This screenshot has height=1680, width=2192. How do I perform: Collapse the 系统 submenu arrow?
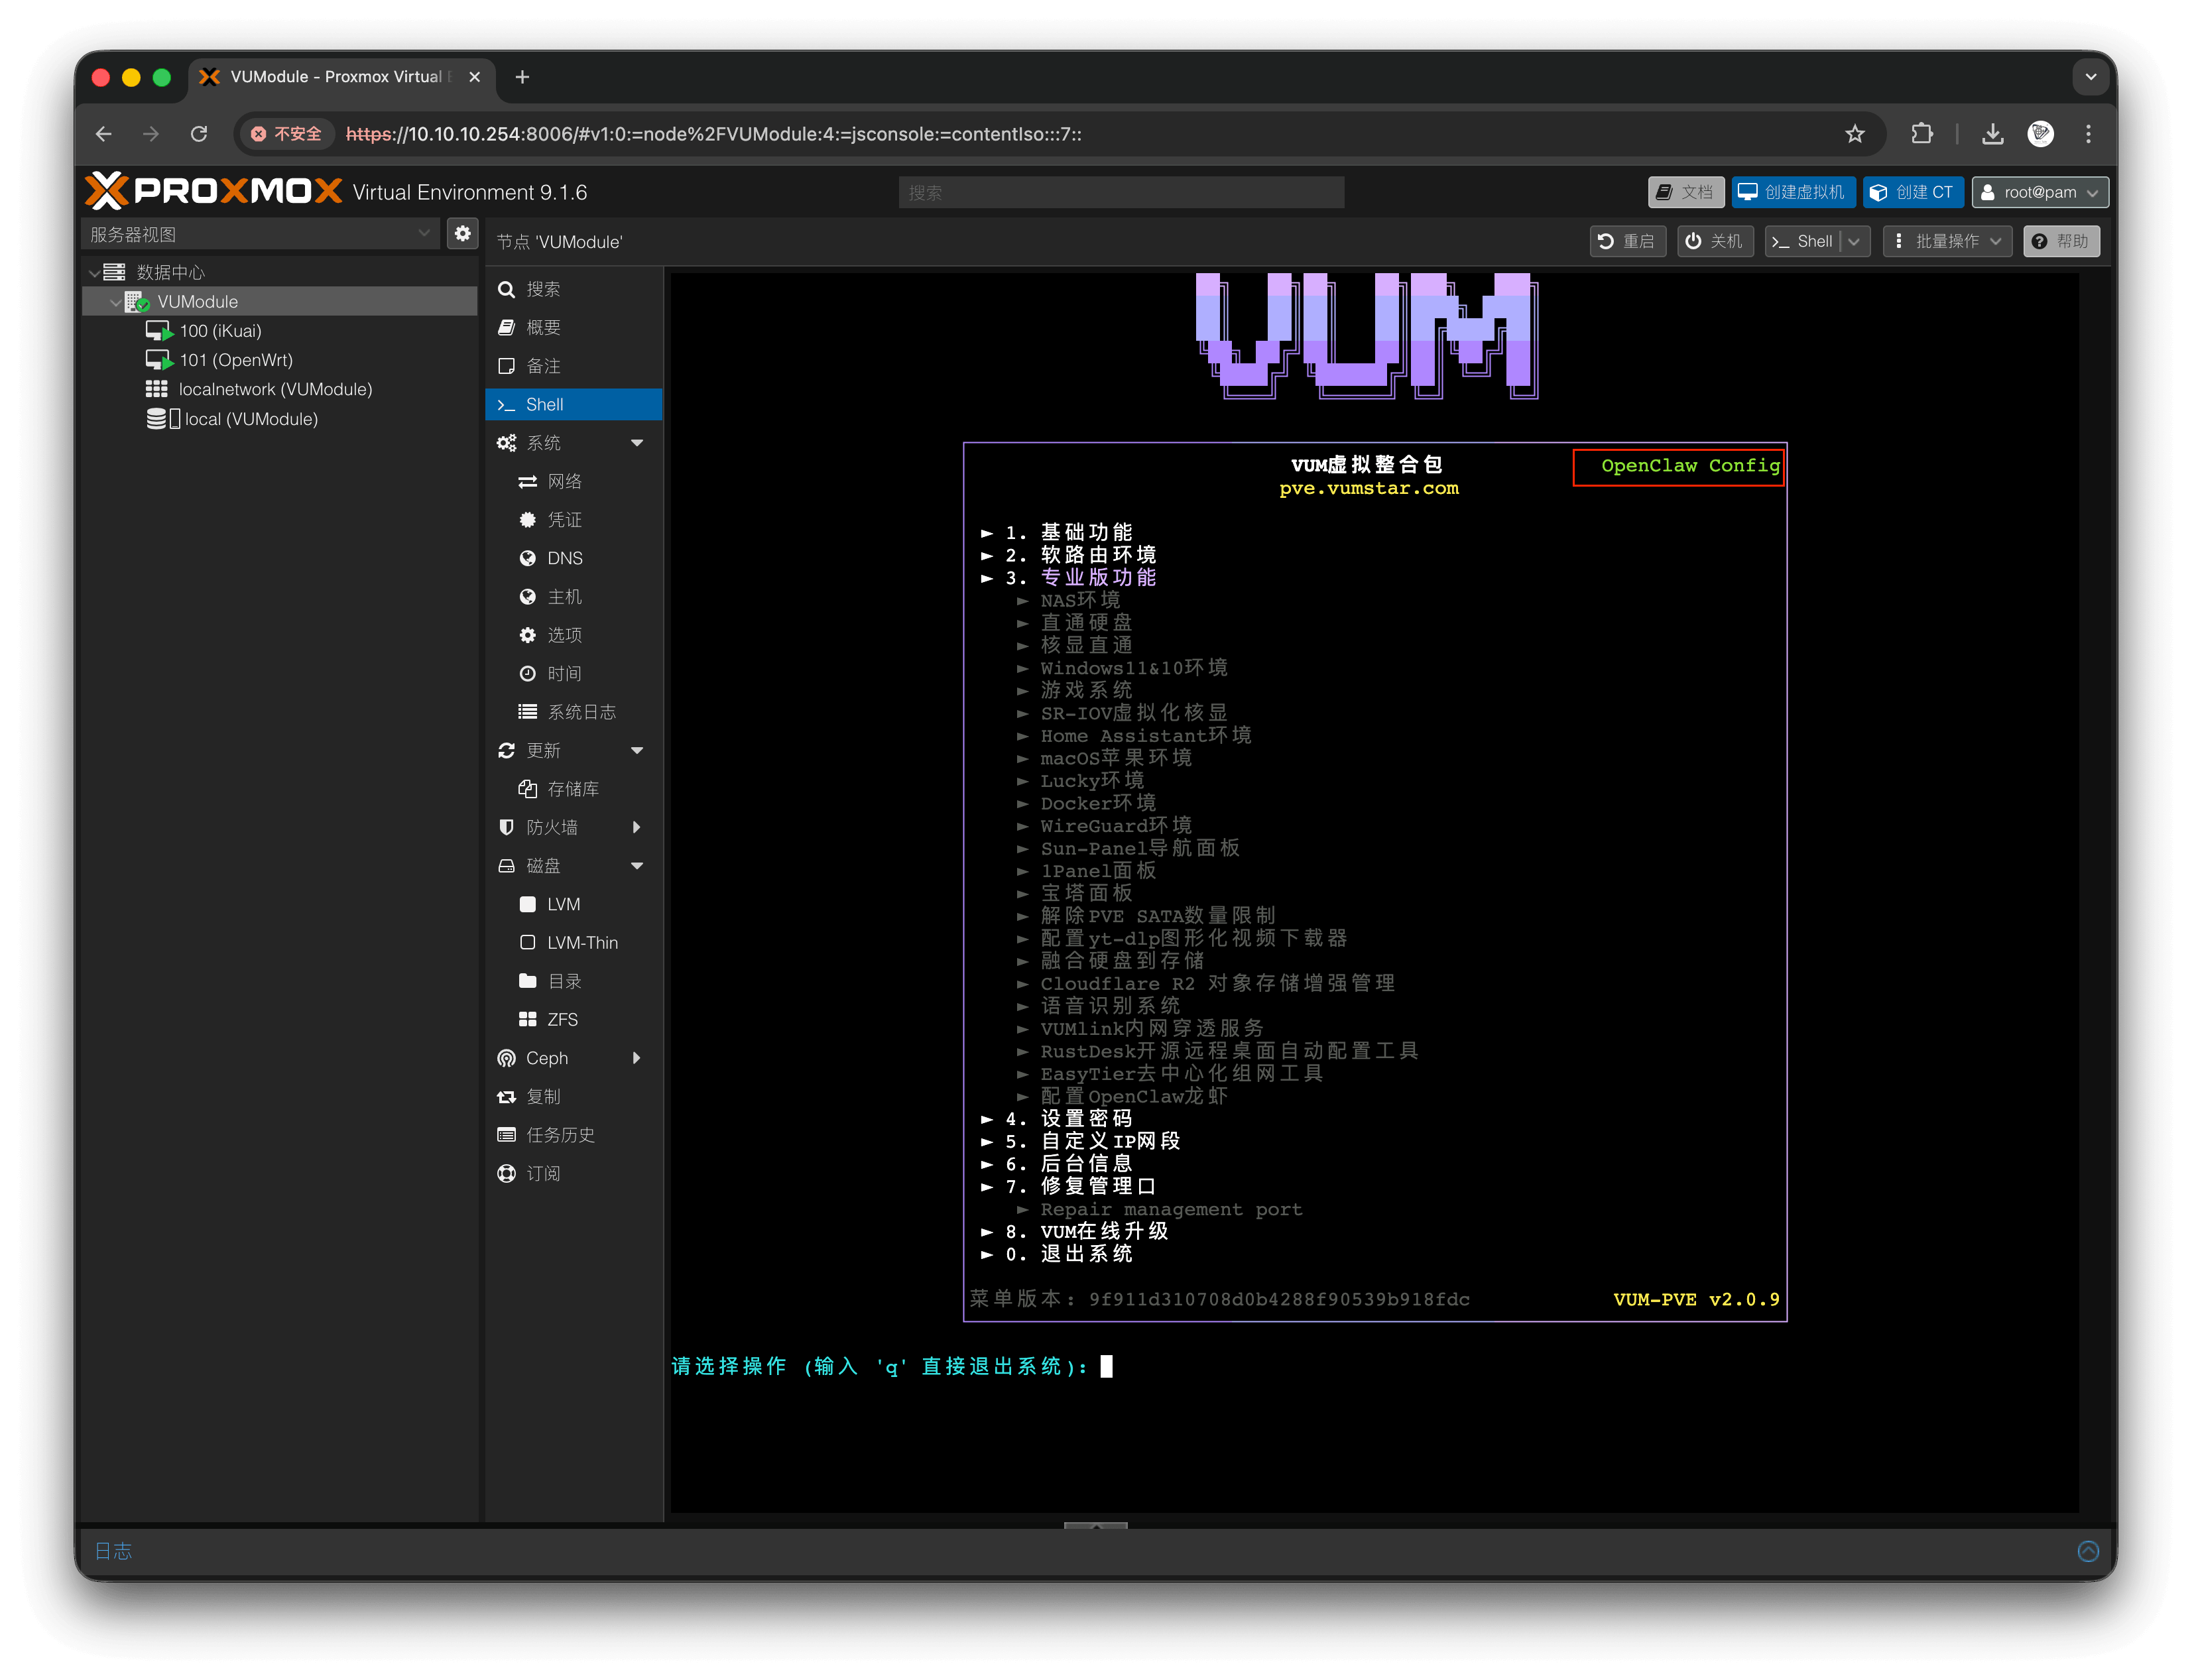point(637,443)
